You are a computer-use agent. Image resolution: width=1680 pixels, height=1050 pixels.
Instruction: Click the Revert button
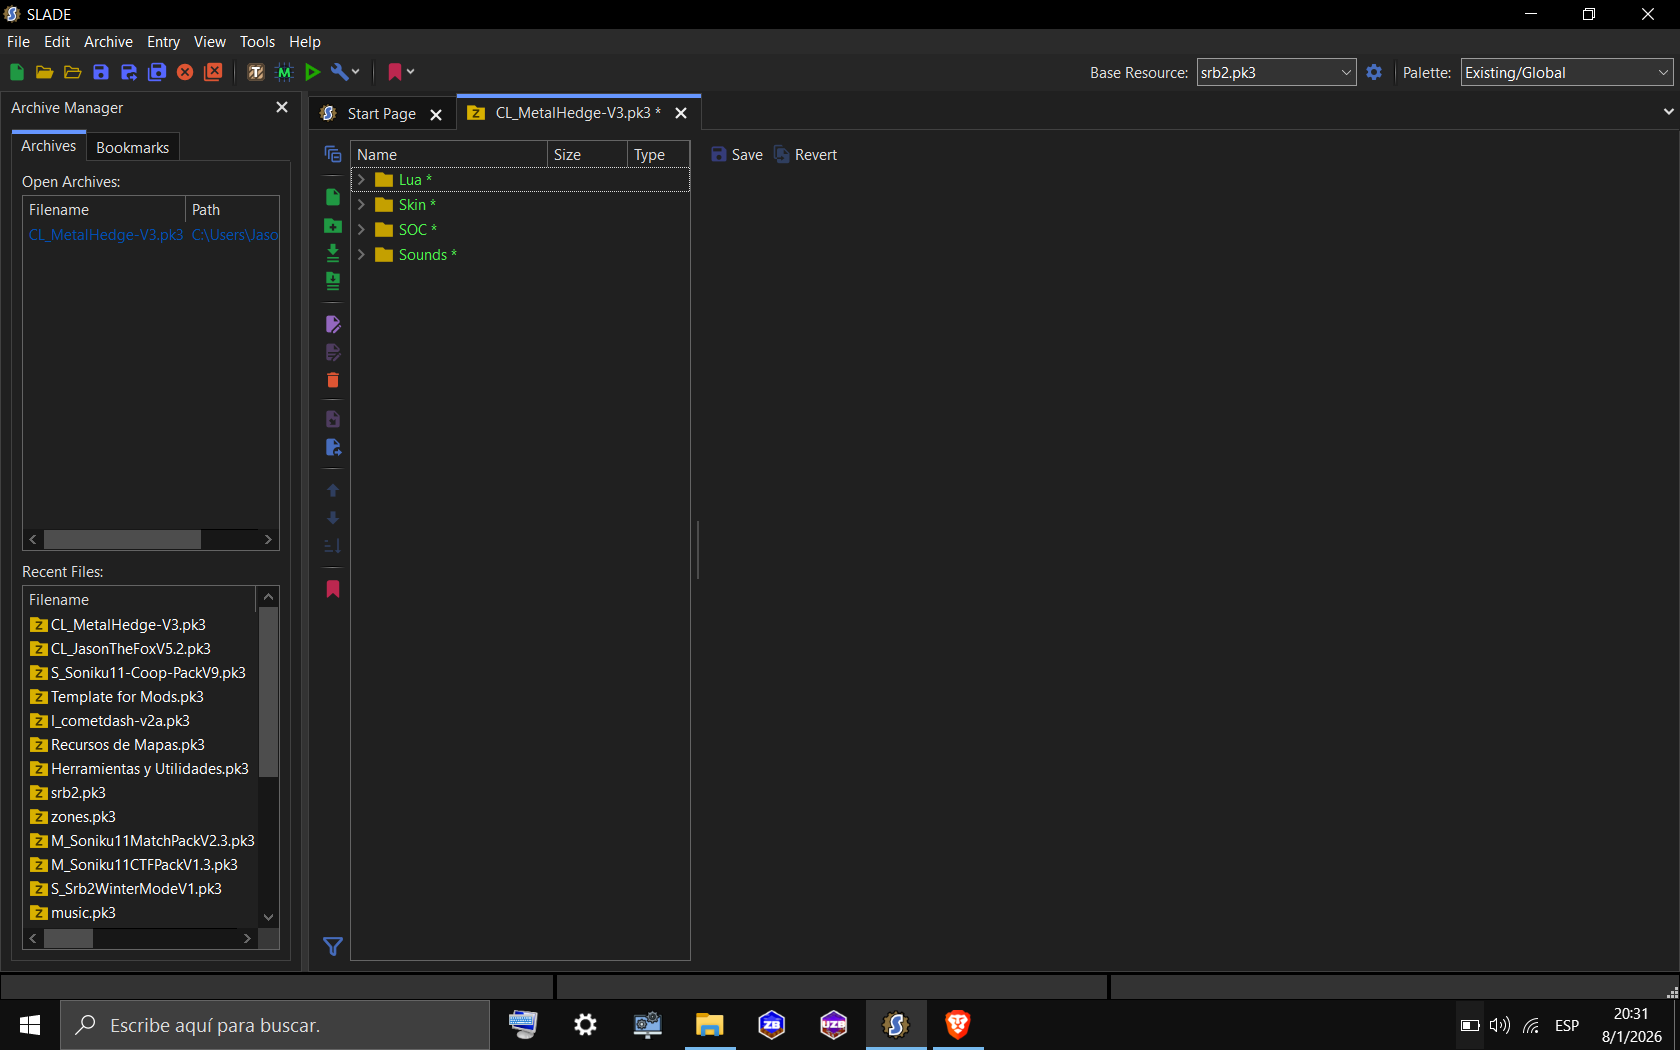pos(806,155)
